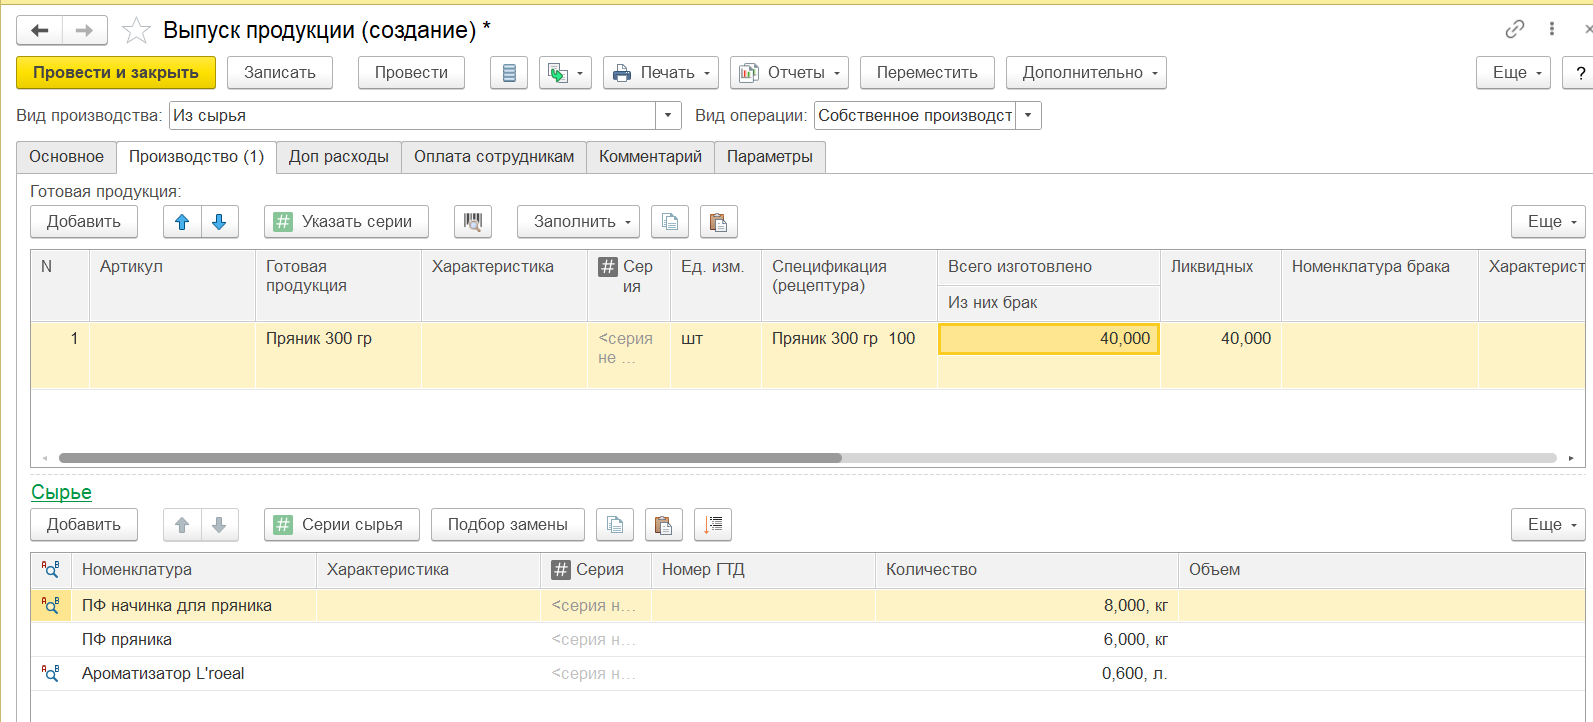
Task: Move finished product row down
Action: click(219, 222)
